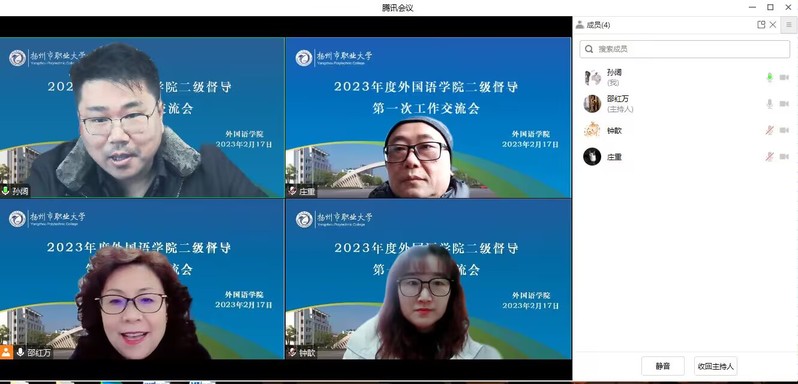This screenshot has height=384, width=798.
Task: Pop out the members panel window
Action: 761,24
